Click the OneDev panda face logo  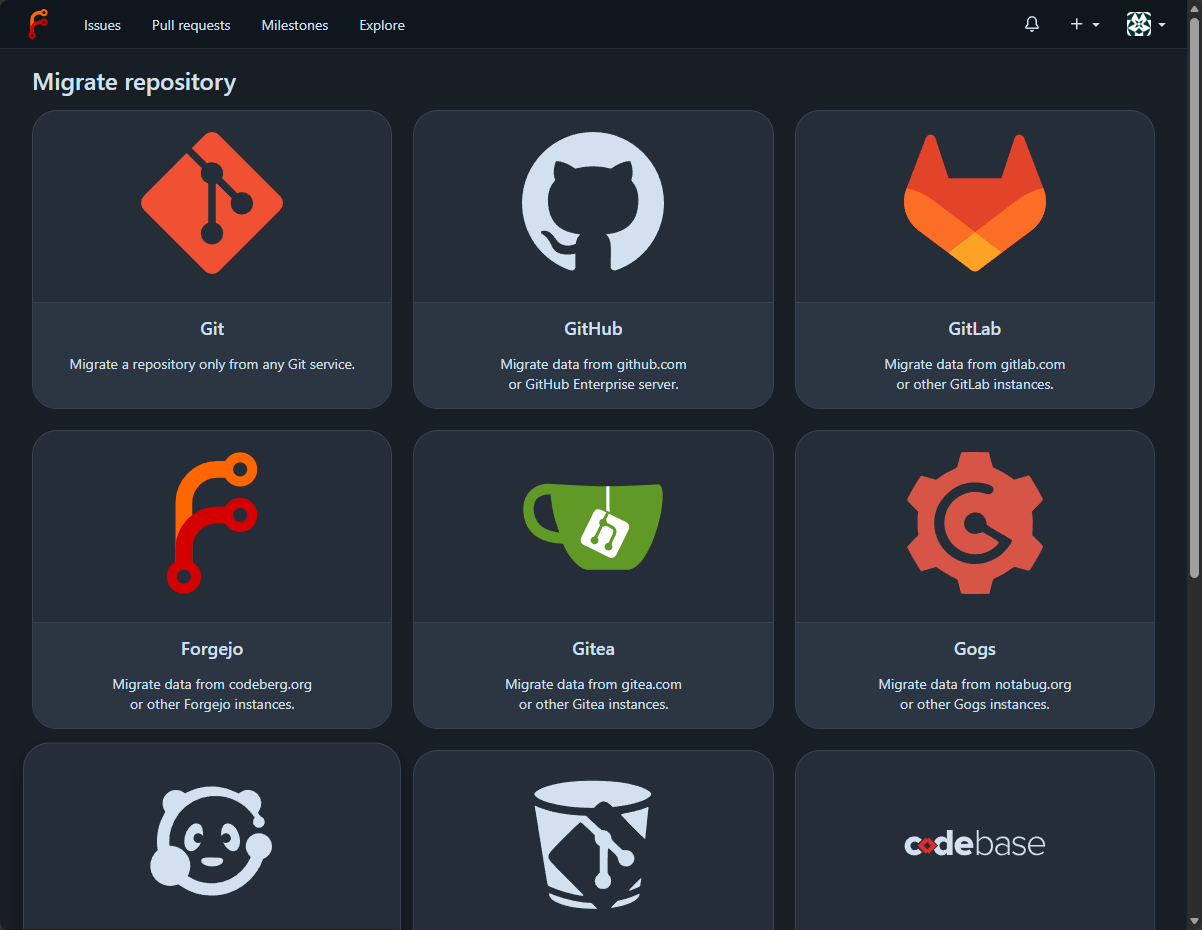pyautogui.click(x=212, y=840)
